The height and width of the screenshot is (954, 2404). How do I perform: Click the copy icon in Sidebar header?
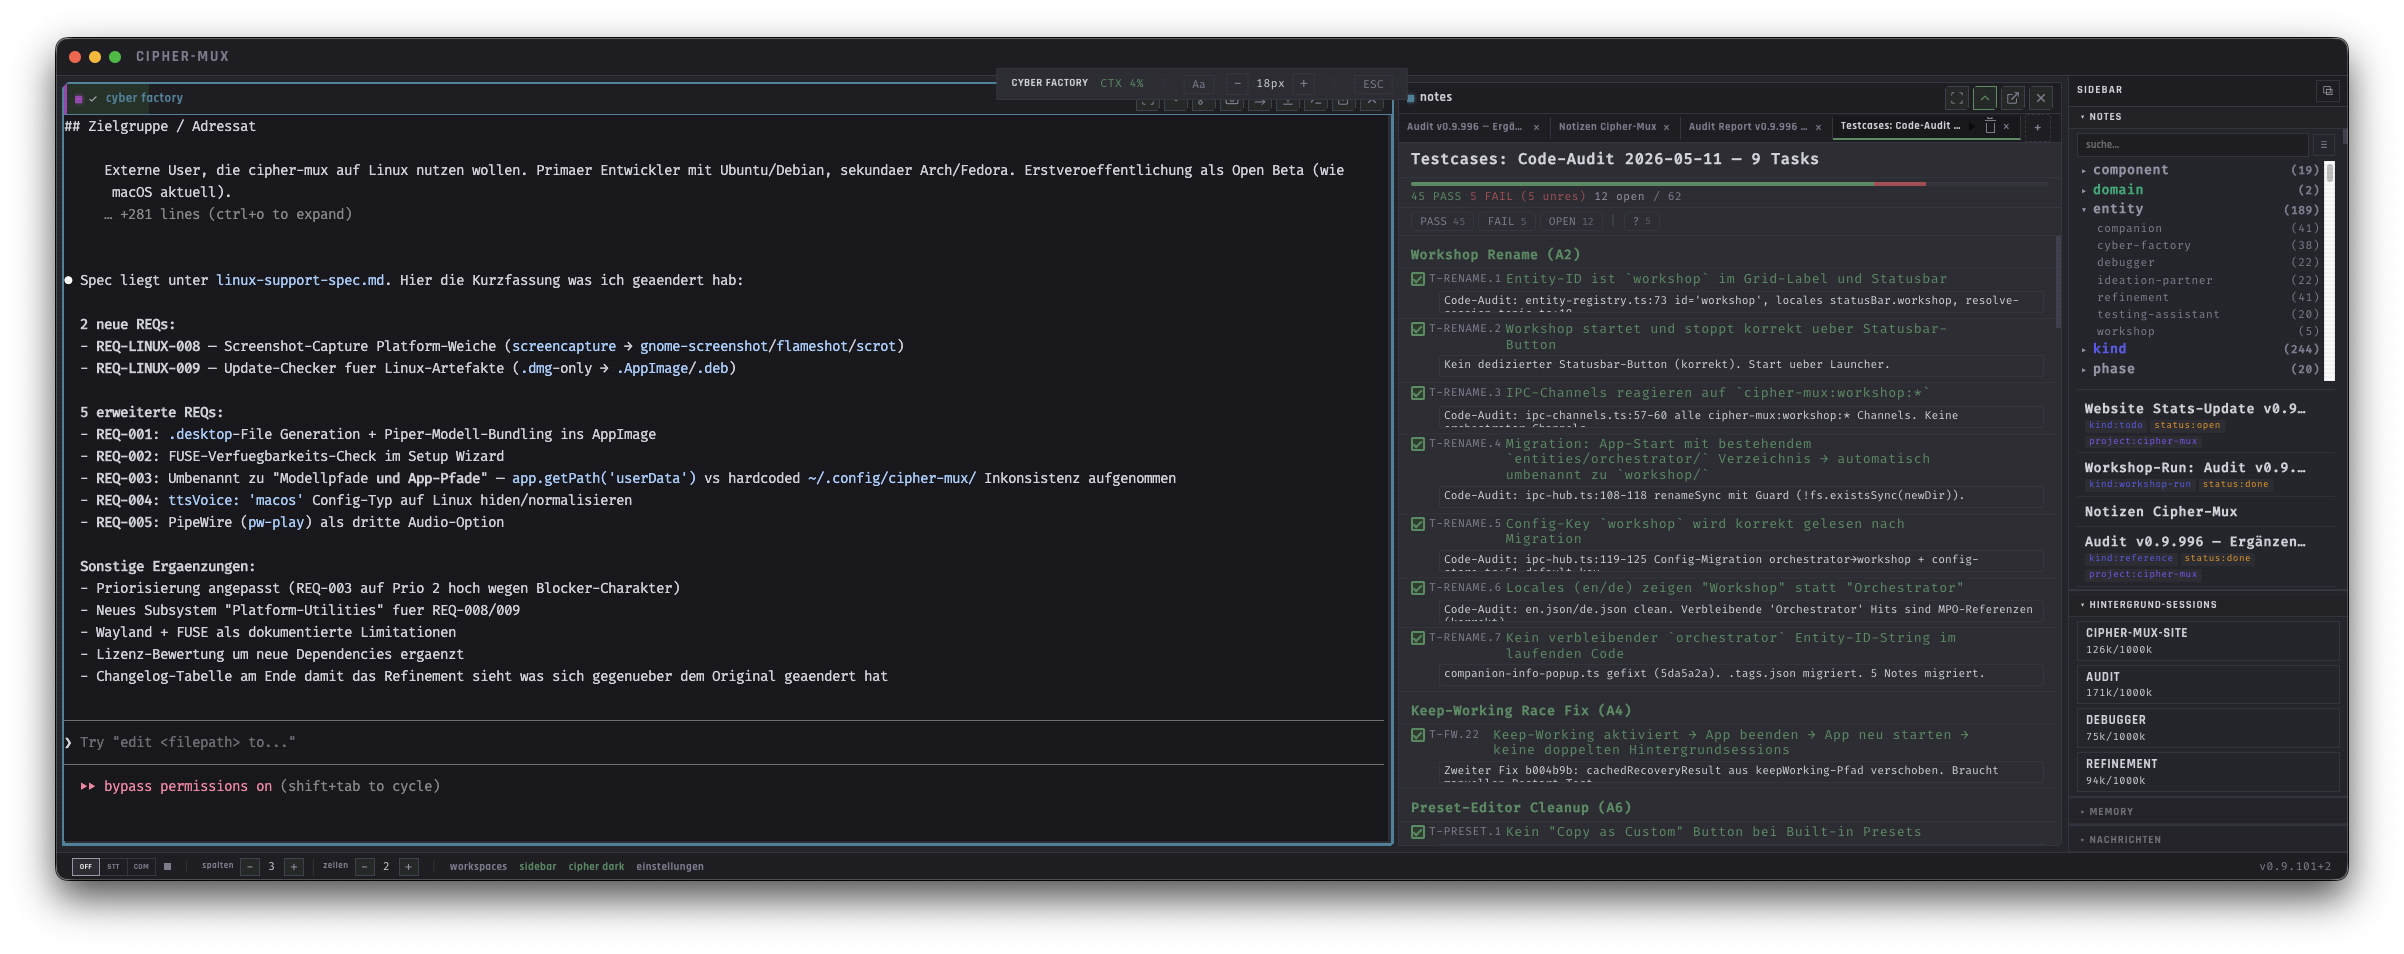click(x=2327, y=90)
